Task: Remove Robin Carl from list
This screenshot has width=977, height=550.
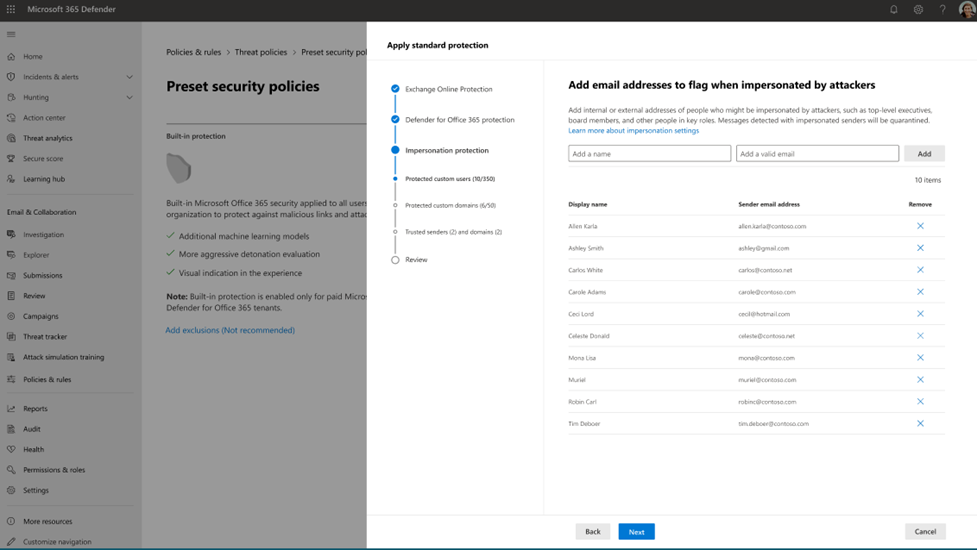Action: click(920, 402)
